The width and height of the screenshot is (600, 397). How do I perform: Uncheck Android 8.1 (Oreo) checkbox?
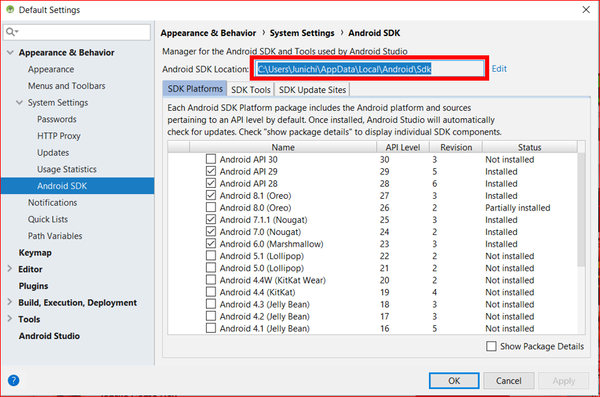[211, 195]
